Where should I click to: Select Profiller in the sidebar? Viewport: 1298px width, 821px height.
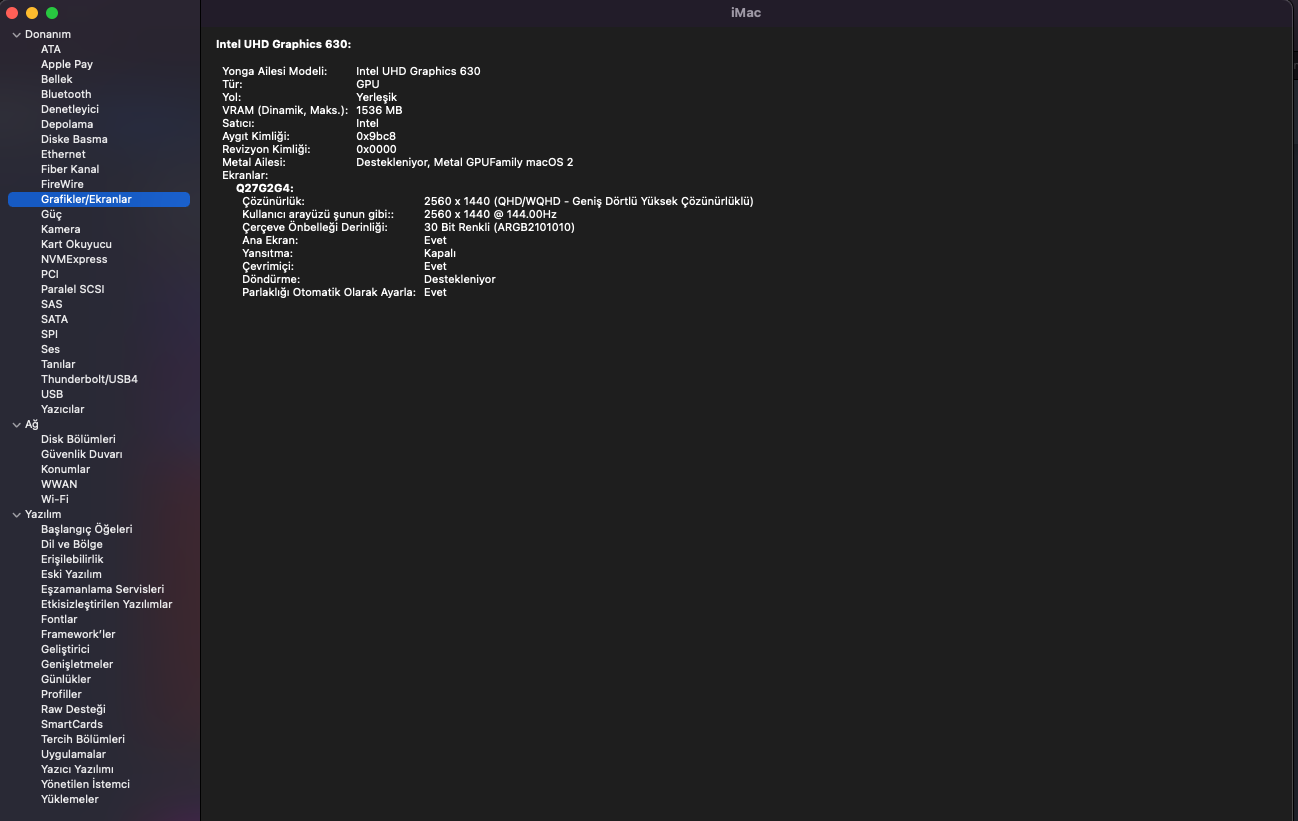(x=61, y=694)
